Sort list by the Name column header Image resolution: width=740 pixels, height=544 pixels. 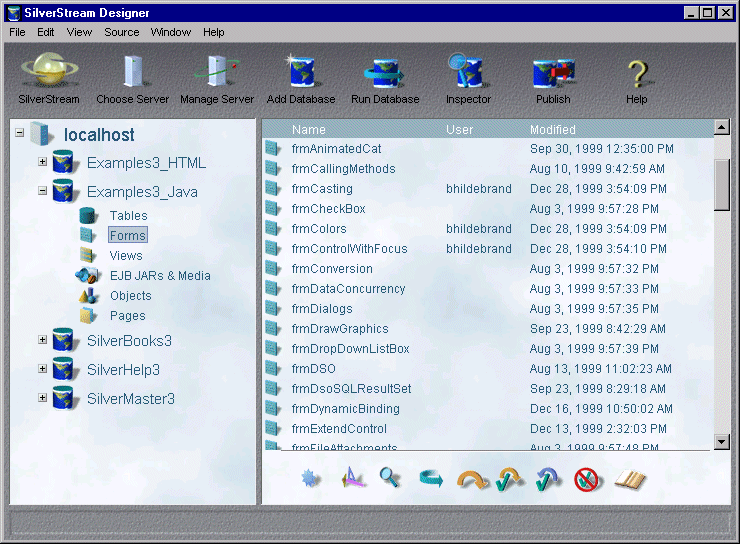click(309, 129)
